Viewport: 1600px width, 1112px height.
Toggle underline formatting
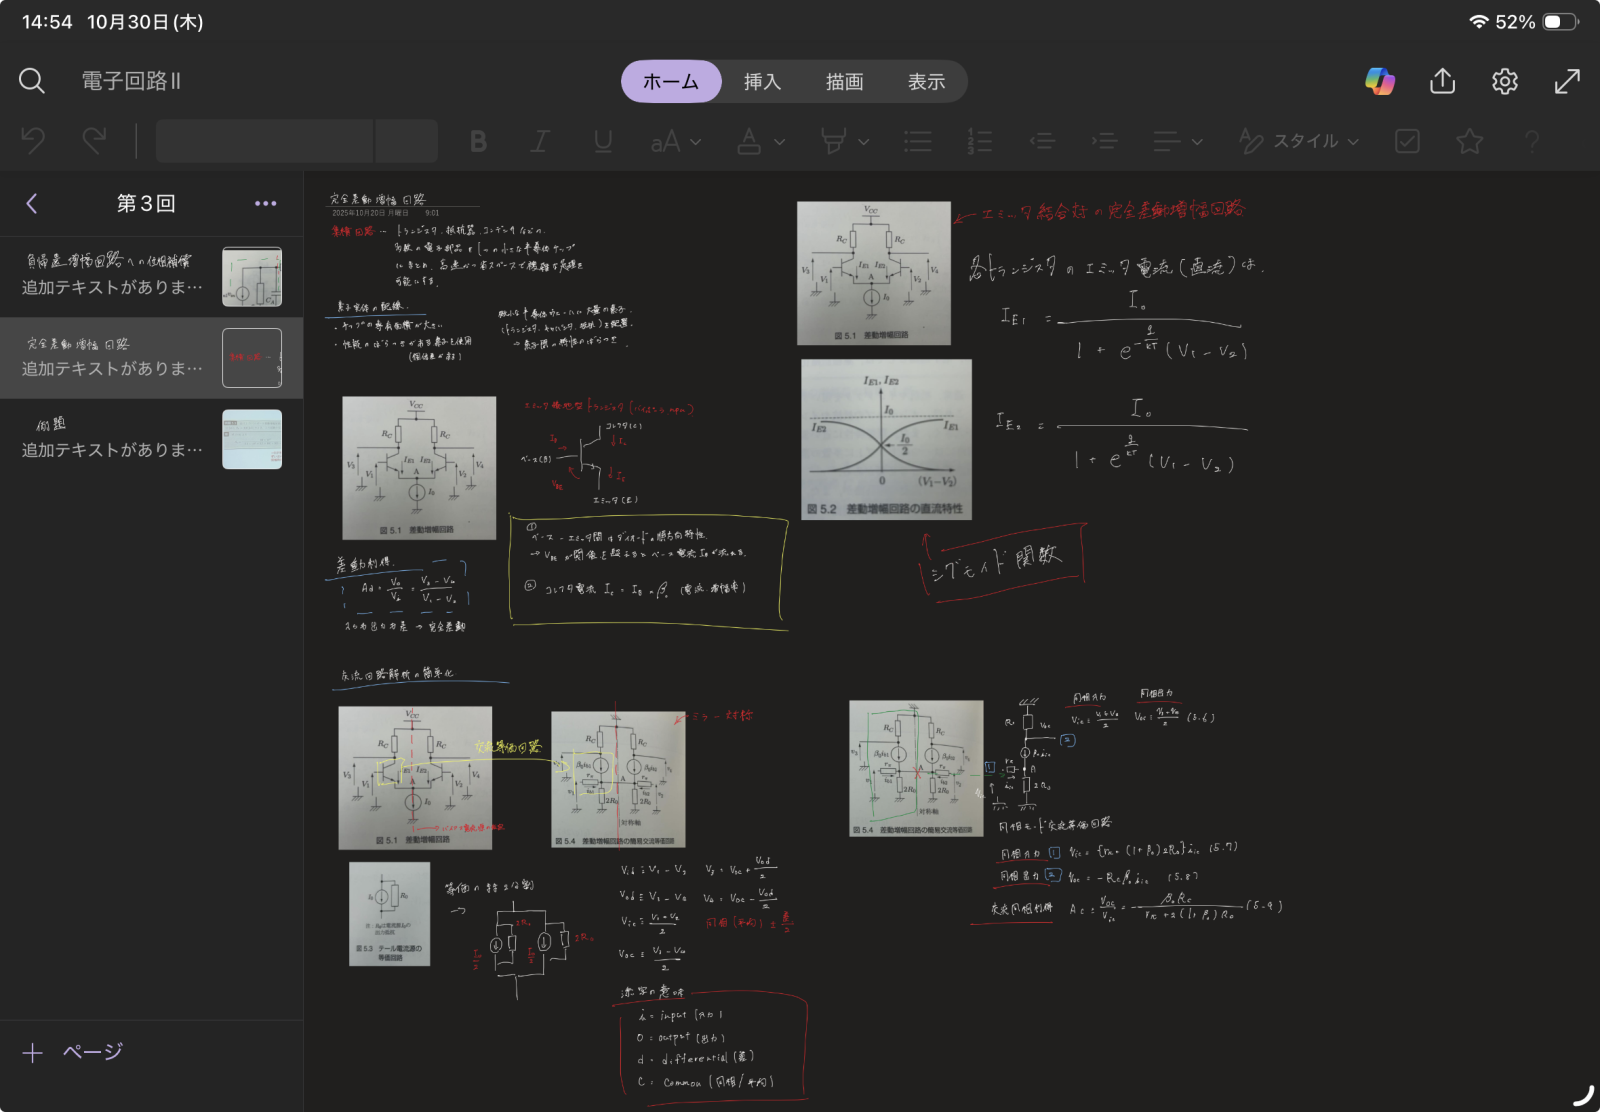(x=603, y=141)
